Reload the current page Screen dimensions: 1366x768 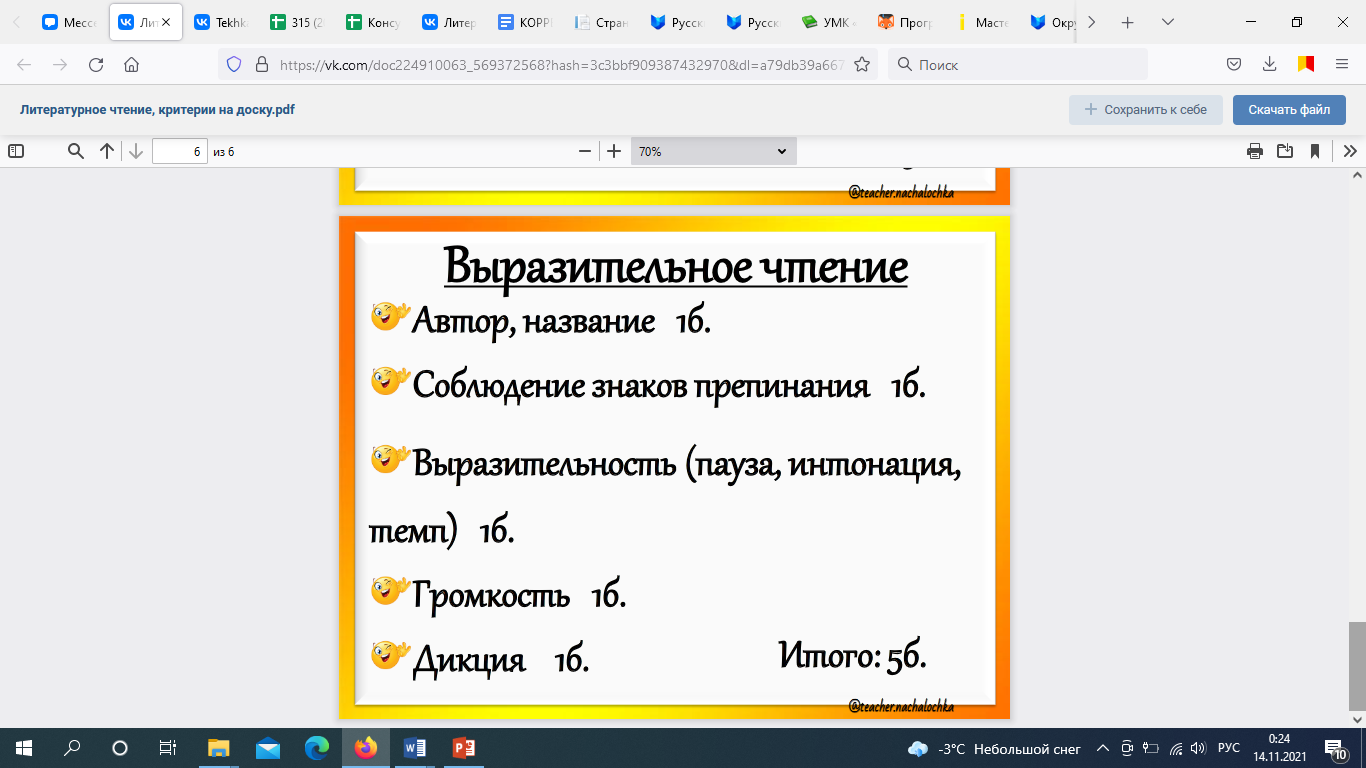(96, 65)
